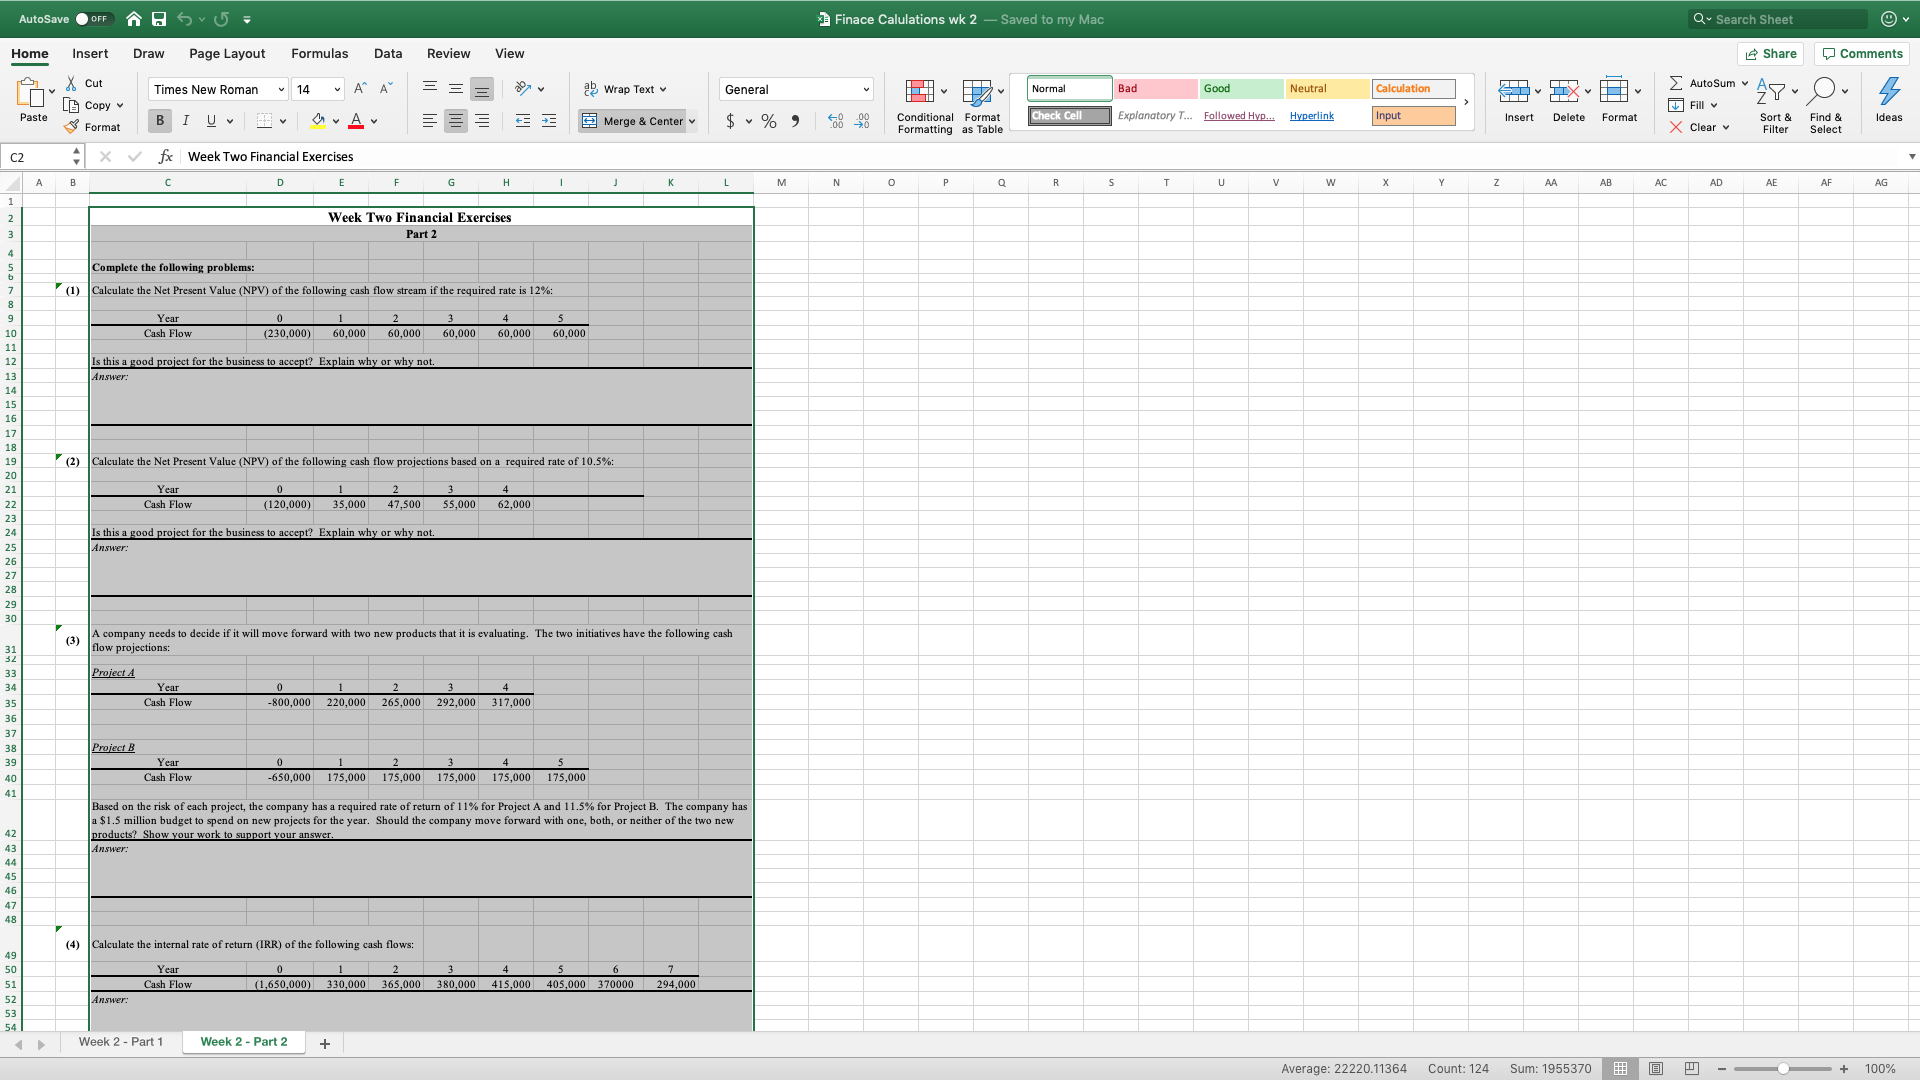Click the Share button
Image resolution: width=1920 pixels, height=1080 pixels.
coord(1770,53)
